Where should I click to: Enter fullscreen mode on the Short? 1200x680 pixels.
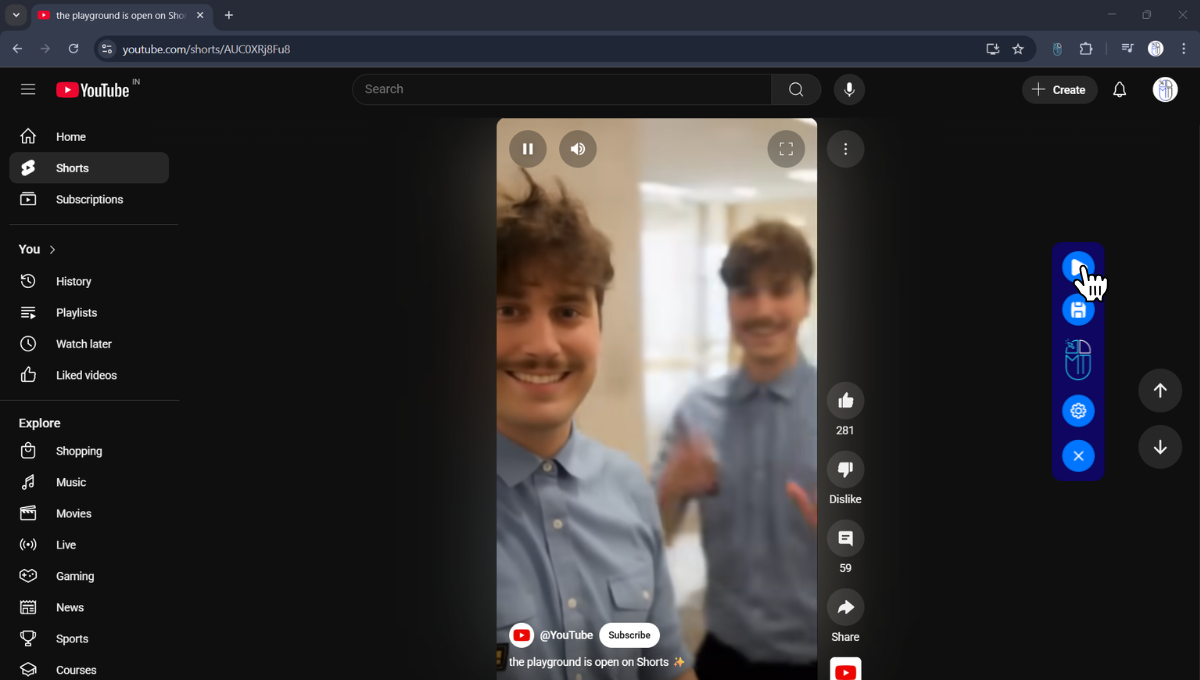786,149
